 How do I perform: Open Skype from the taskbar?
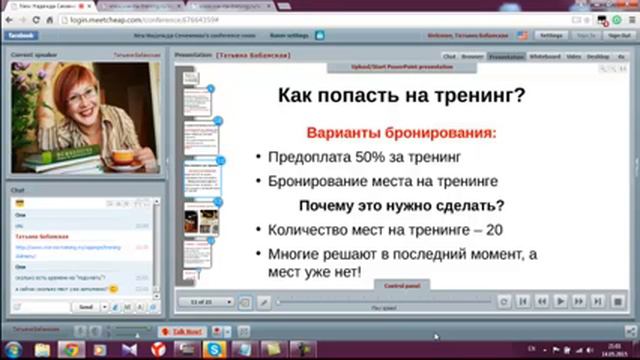(x=215, y=350)
